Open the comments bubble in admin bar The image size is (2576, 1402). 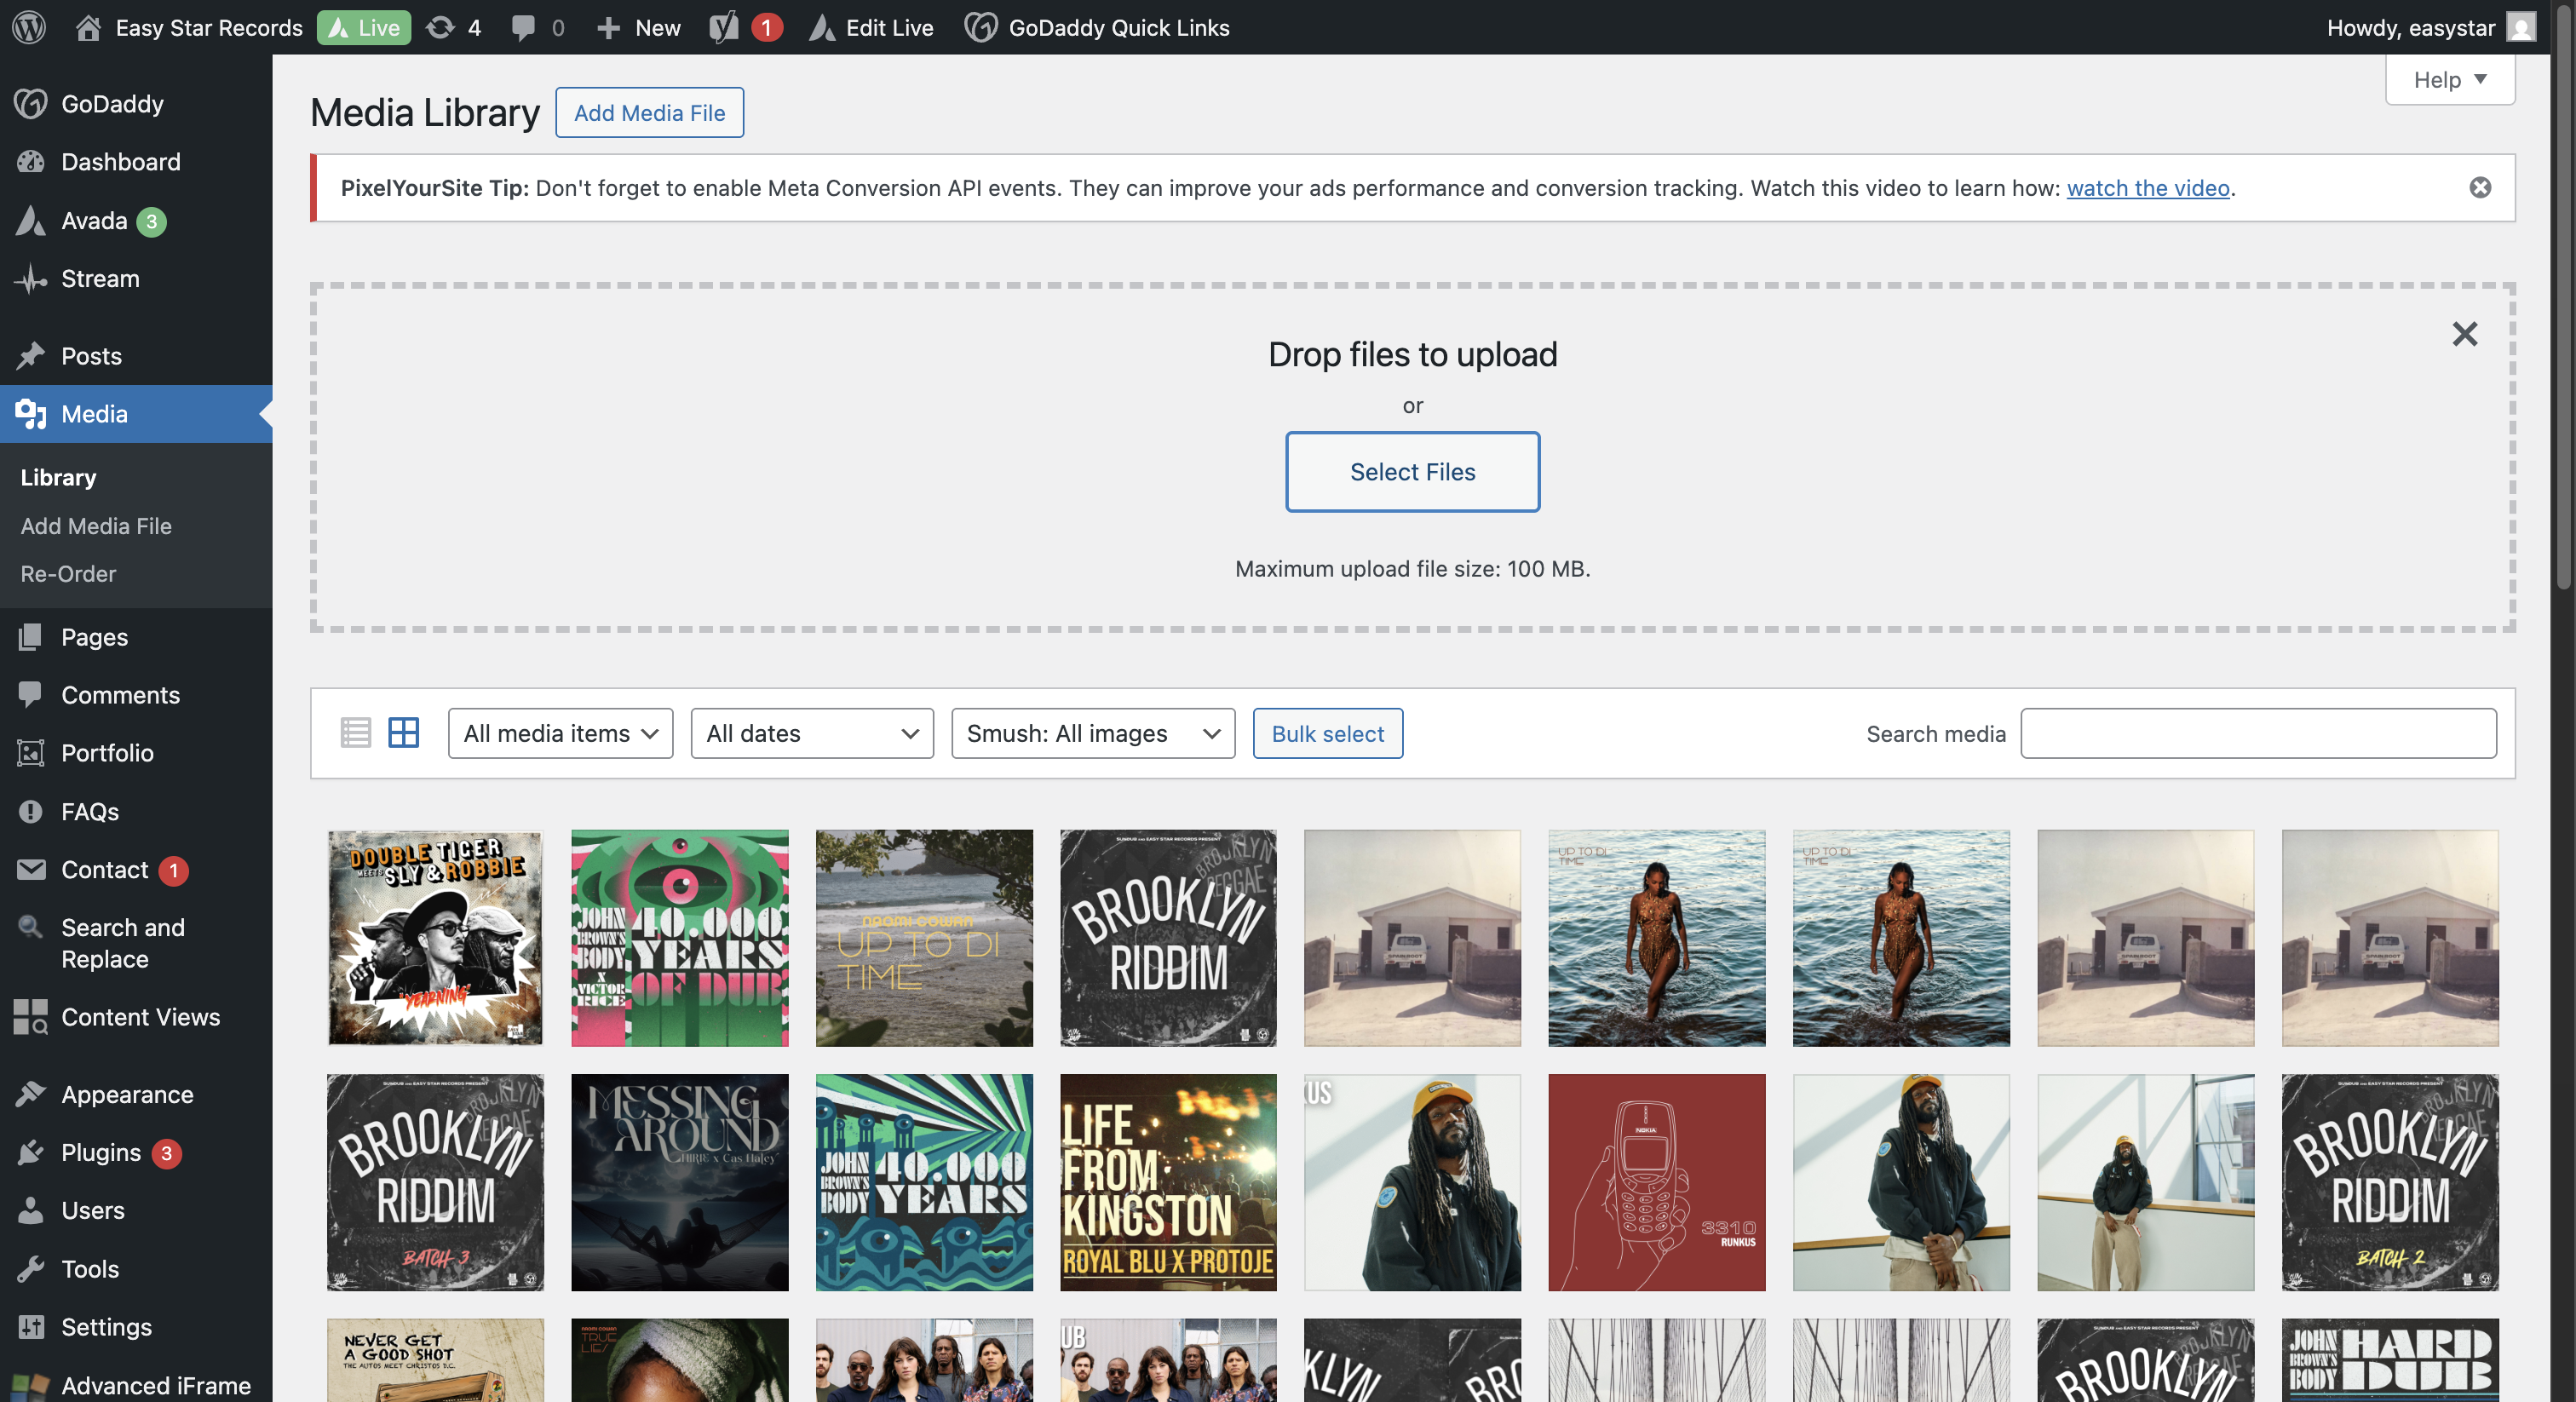(x=523, y=27)
